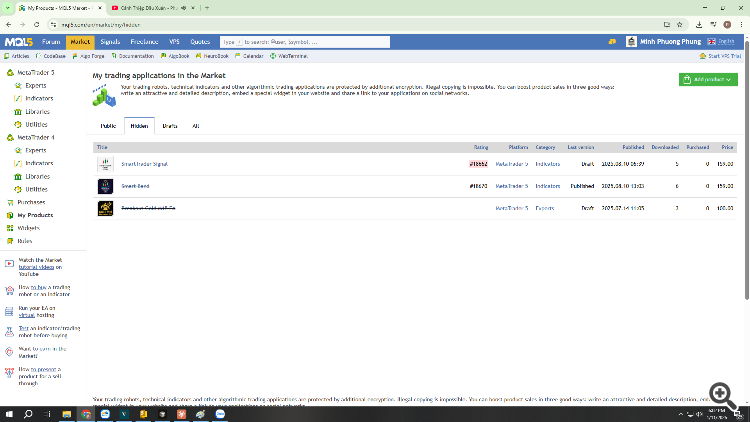Open the AlgoBook link
Image resolution: width=750 pixels, height=422 pixels.
175,56
